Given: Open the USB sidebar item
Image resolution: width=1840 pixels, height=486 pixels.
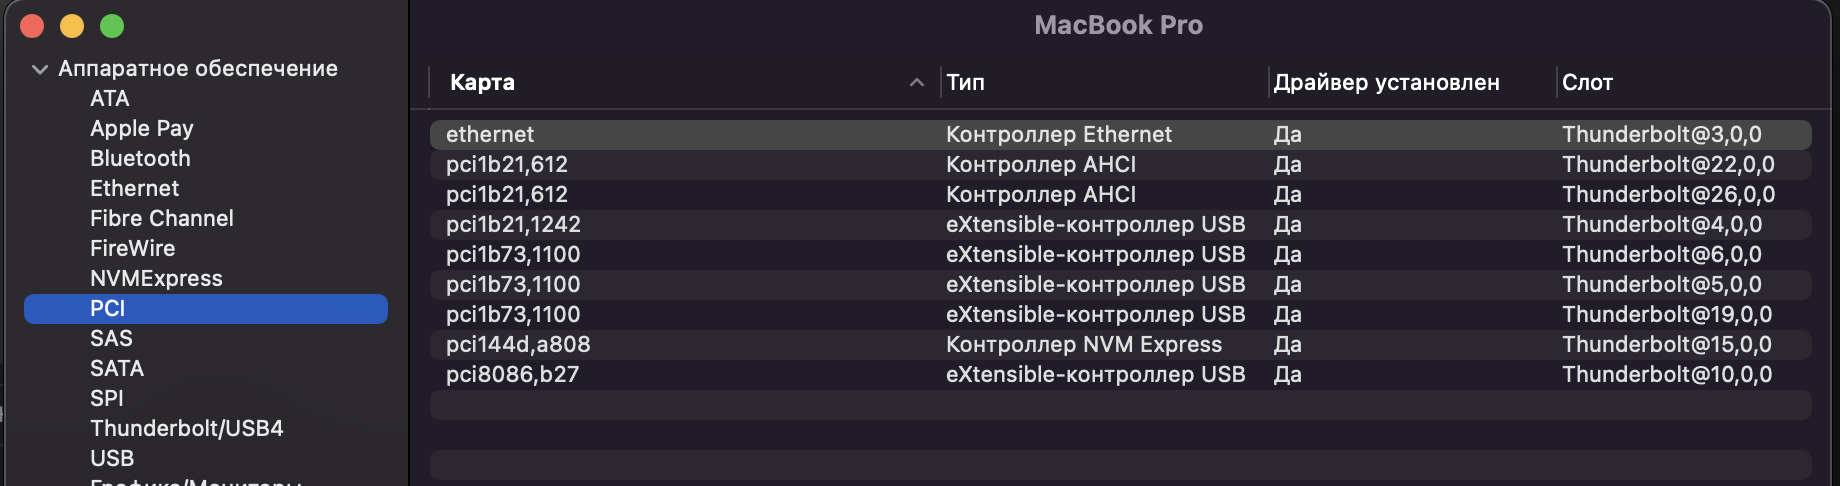Looking at the screenshot, I should coord(112,459).
